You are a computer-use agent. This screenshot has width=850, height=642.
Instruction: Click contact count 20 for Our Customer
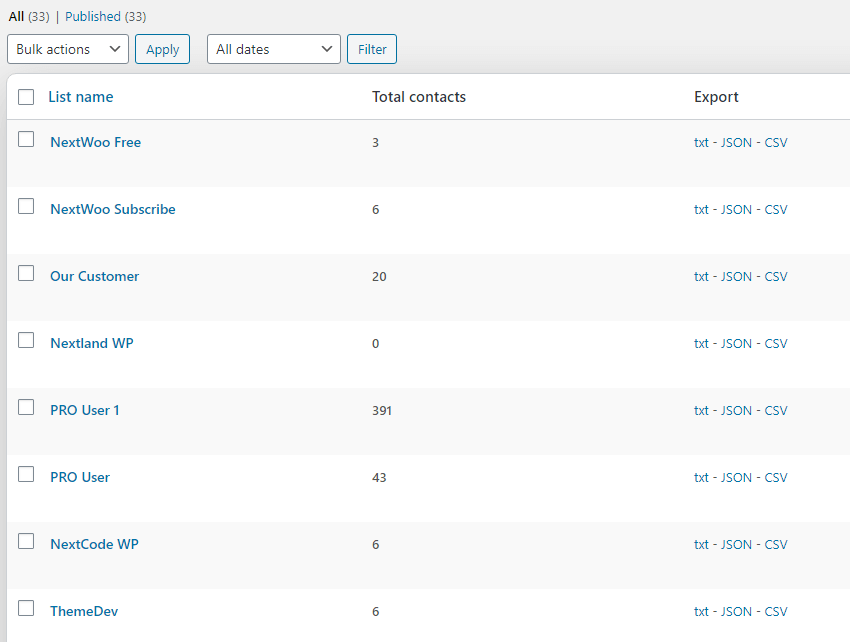click(379, 277)
